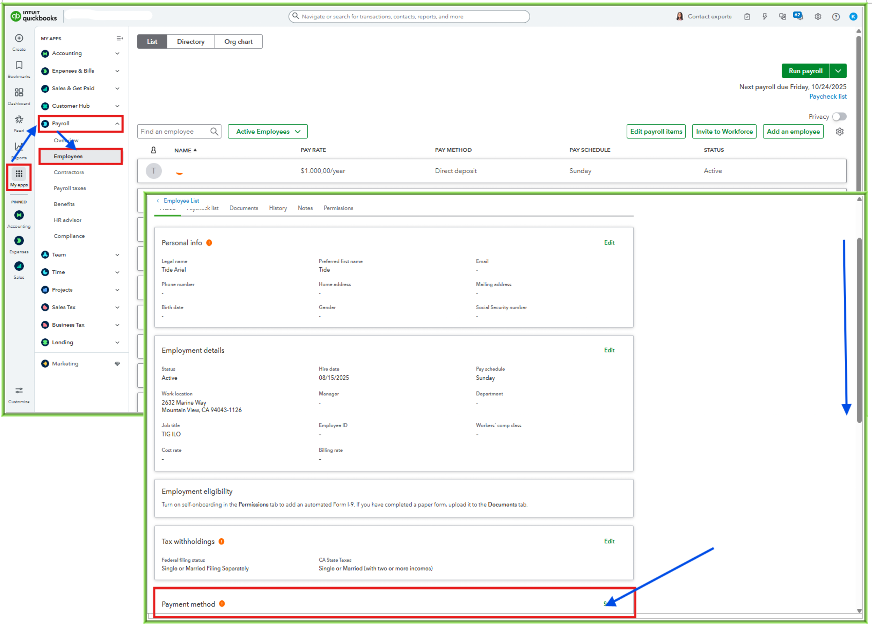Expand the Accounting menu section
This screenshot has height=626, width=872.
pos(117,53)
